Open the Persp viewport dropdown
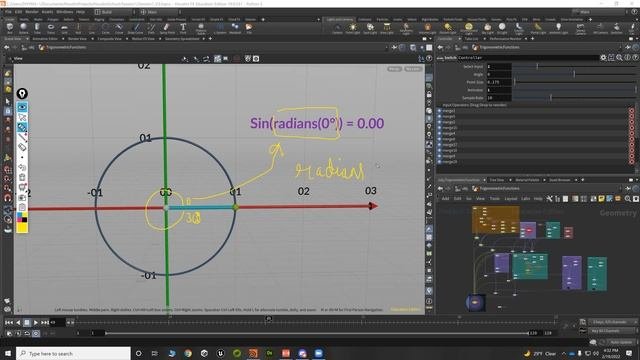This screenshot has width=640, height=360. click(x=394, y=69)
